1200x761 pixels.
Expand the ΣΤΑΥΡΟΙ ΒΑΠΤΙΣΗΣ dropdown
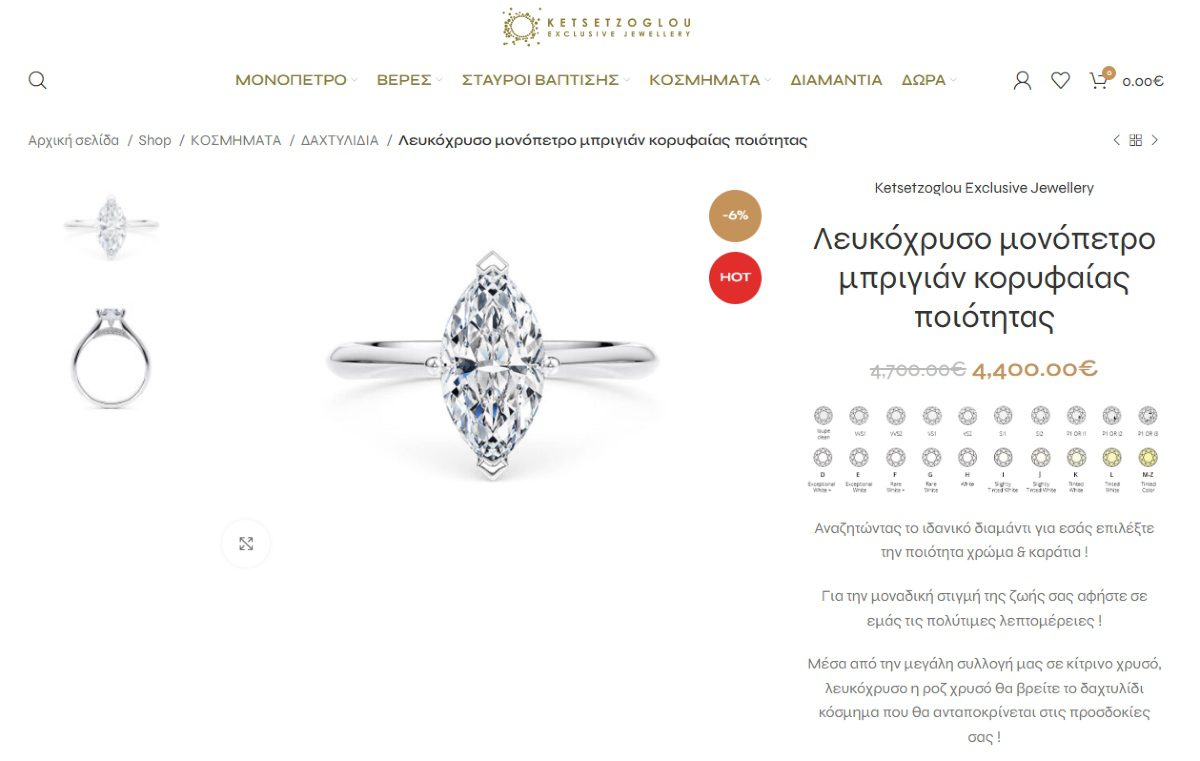(546, 80)
